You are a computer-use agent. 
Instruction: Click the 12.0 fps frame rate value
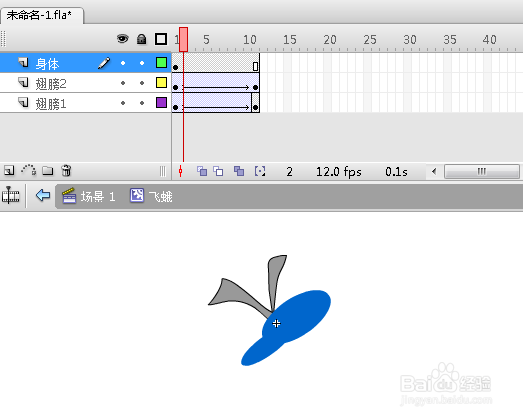[x=339, y=172]
